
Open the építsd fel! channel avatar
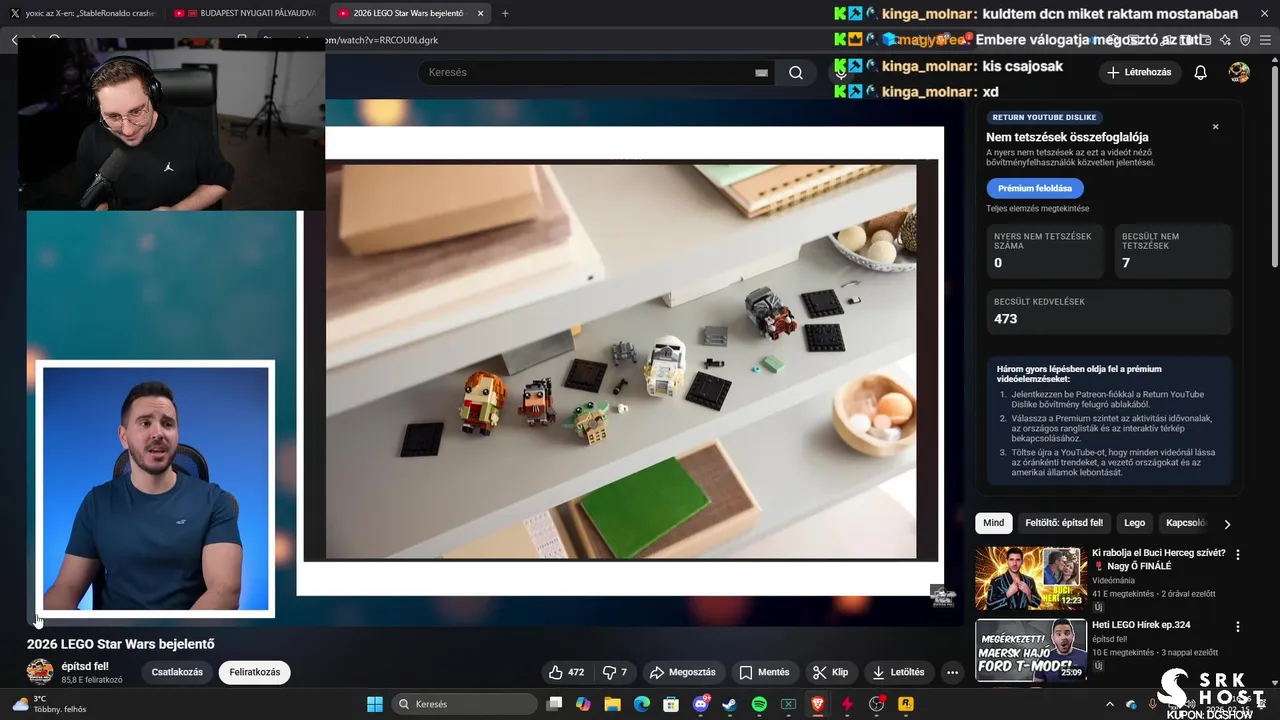coord(40,672)
